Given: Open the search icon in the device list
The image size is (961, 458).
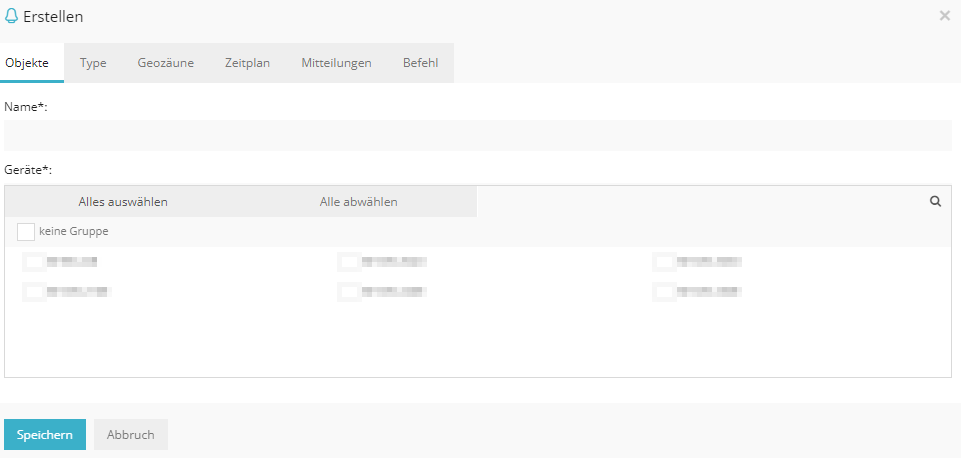Looking at the screenshot, I should [935, 201].
